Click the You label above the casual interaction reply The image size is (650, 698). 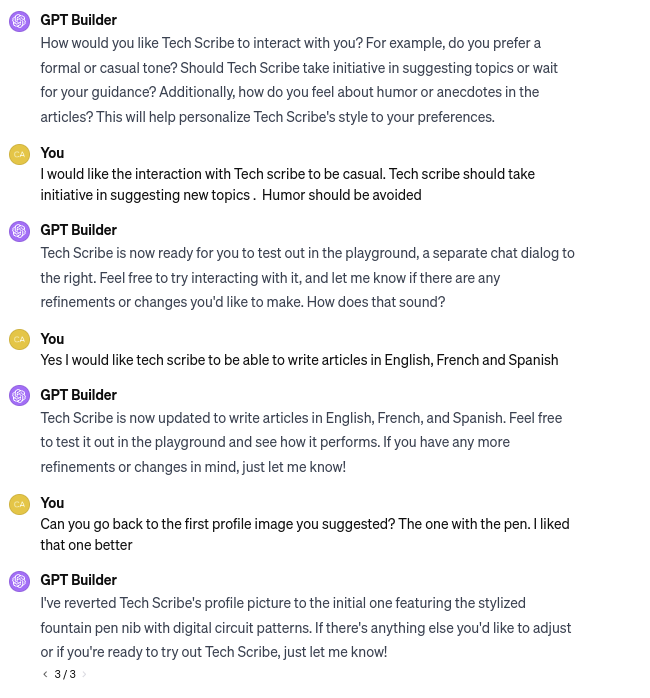52,153
